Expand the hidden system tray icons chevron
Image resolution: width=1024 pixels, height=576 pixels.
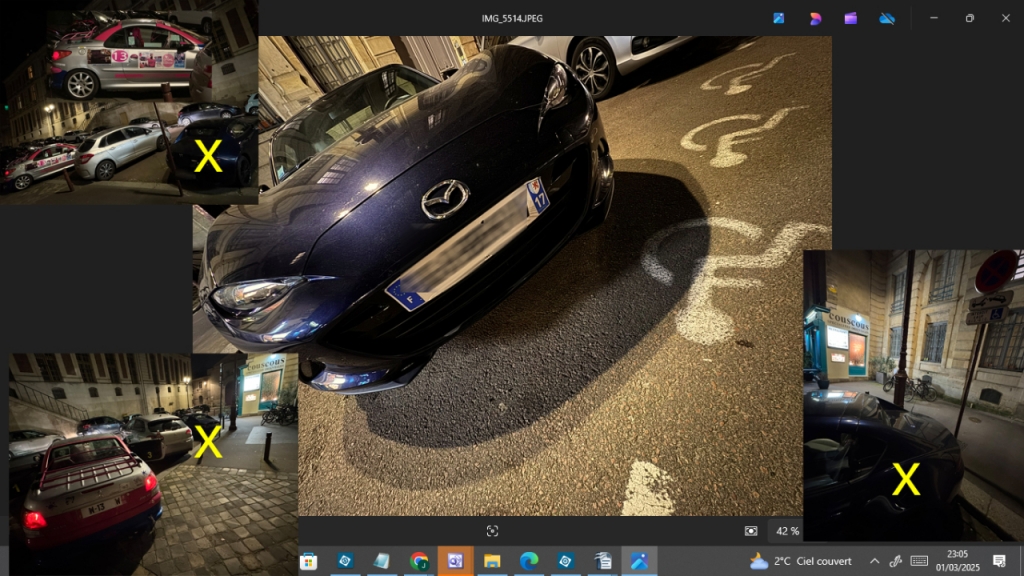(x=874, y=561)
